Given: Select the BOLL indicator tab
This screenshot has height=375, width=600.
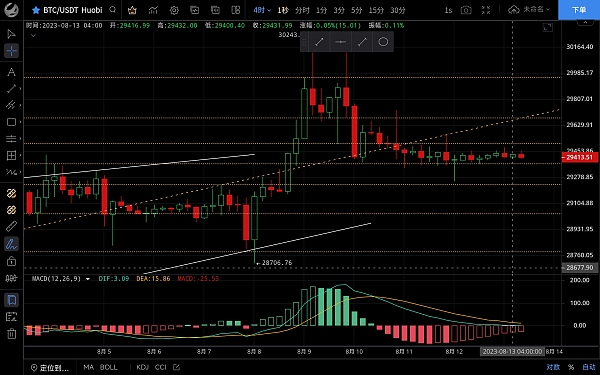Looking at the screenshot, I should coord(109,367).
